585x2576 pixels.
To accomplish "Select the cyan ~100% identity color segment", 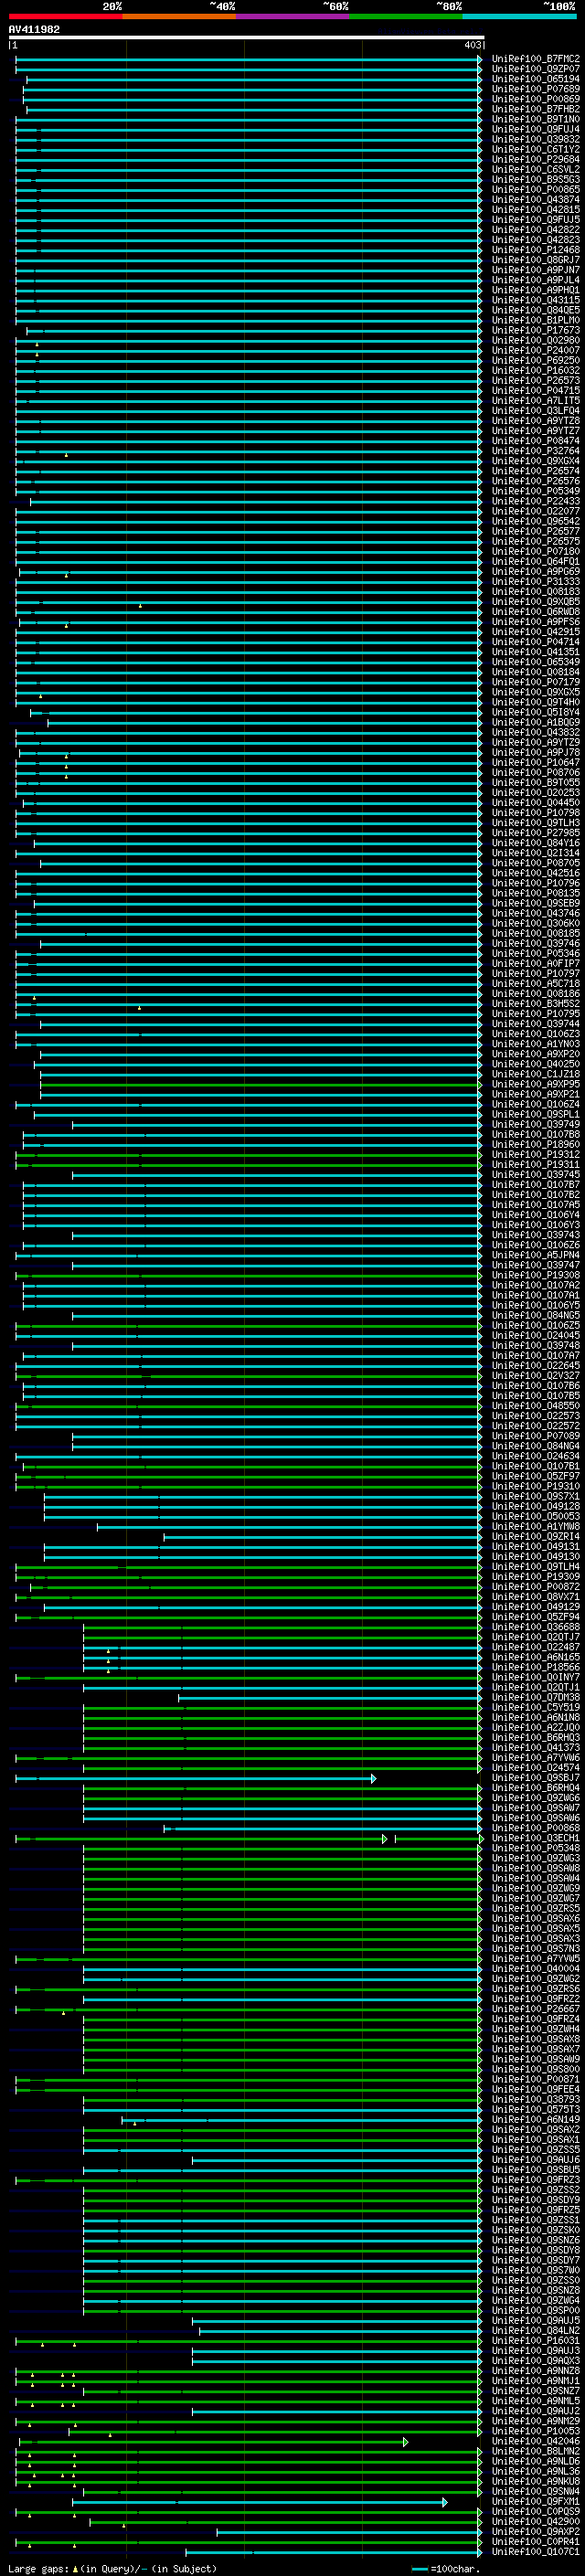I will click(518, 17).
